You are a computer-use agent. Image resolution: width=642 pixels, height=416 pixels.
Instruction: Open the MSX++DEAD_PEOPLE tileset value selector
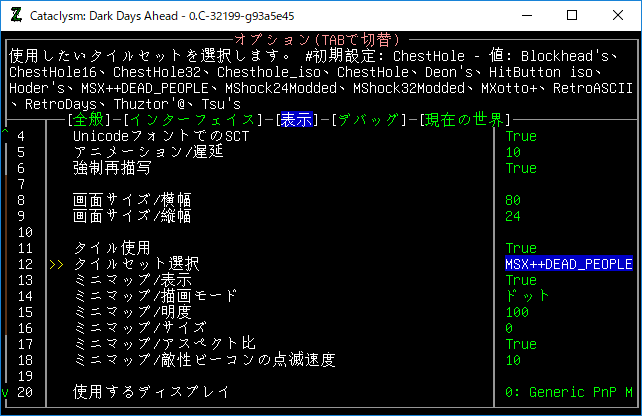click(568, 264)
